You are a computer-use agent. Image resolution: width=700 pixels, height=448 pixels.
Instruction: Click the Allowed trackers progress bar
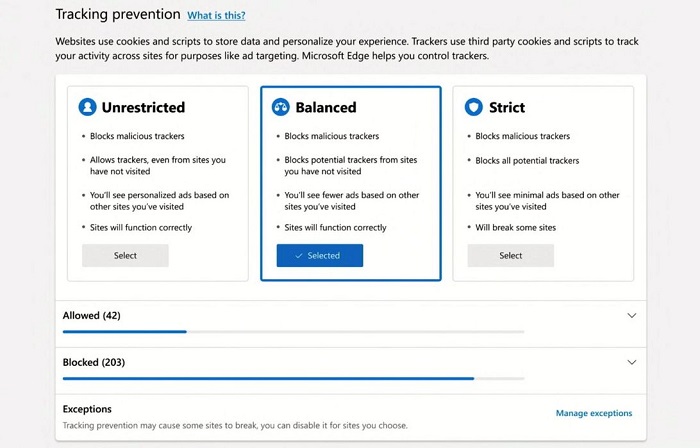(293, 332)
